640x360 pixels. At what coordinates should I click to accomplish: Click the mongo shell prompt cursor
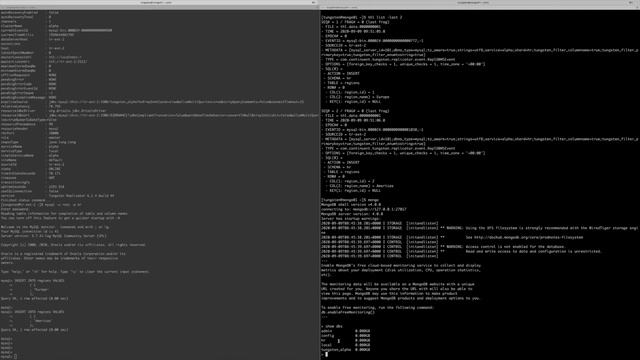(326, 354)
